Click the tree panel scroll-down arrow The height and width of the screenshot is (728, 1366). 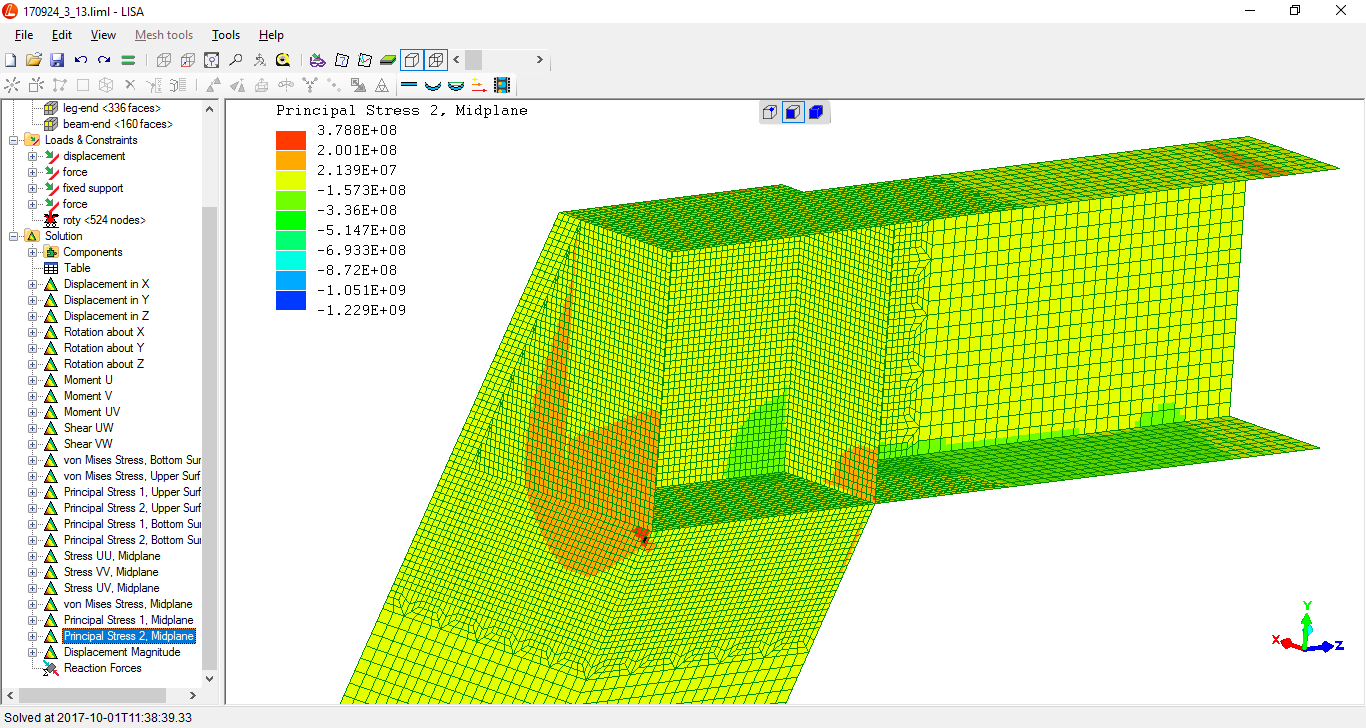(209, 679)
